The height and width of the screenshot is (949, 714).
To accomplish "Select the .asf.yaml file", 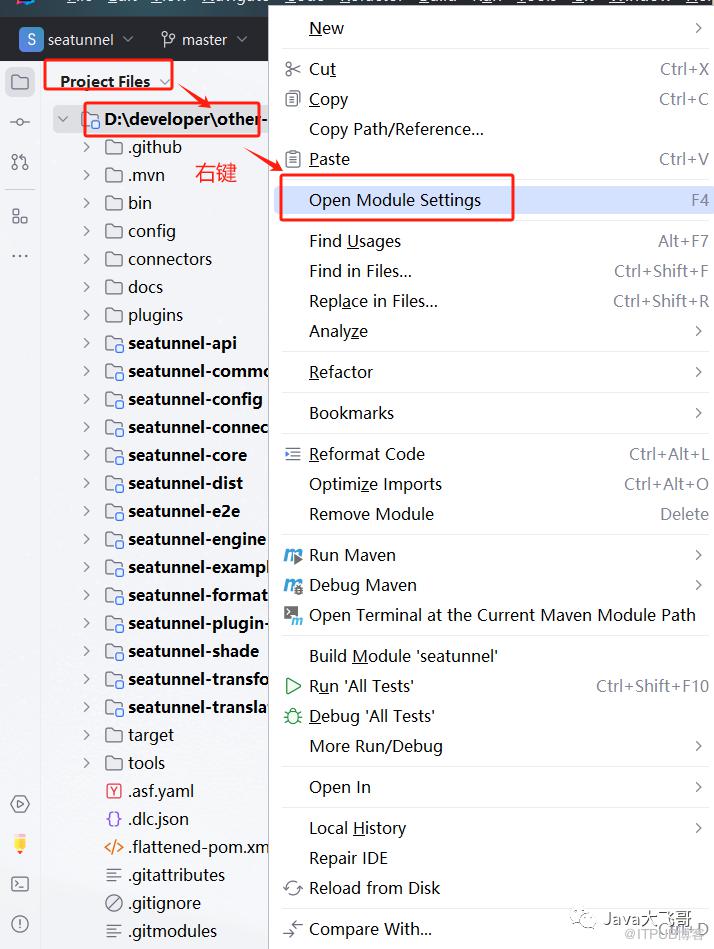I will [x=160, y=791].
